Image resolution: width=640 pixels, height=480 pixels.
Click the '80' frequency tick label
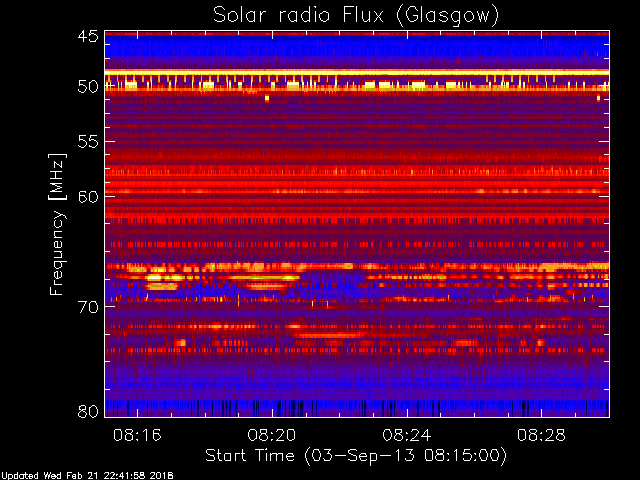pyautogui.click(x=88, y=411)
